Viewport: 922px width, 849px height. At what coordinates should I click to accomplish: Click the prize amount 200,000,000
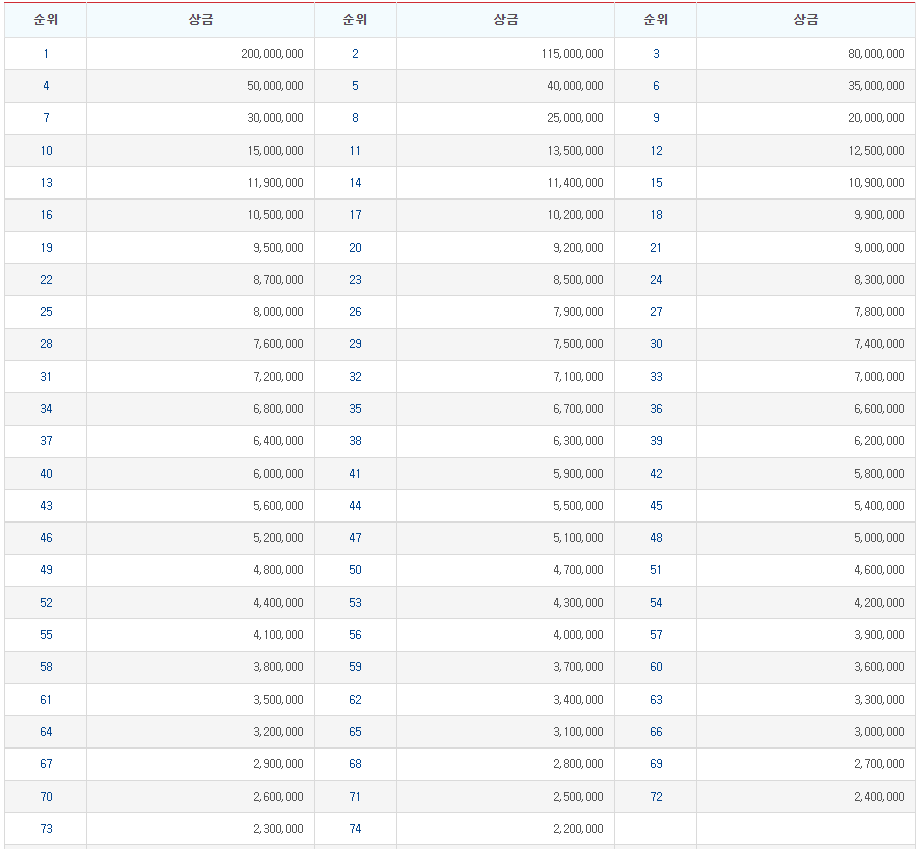[272, 54]
